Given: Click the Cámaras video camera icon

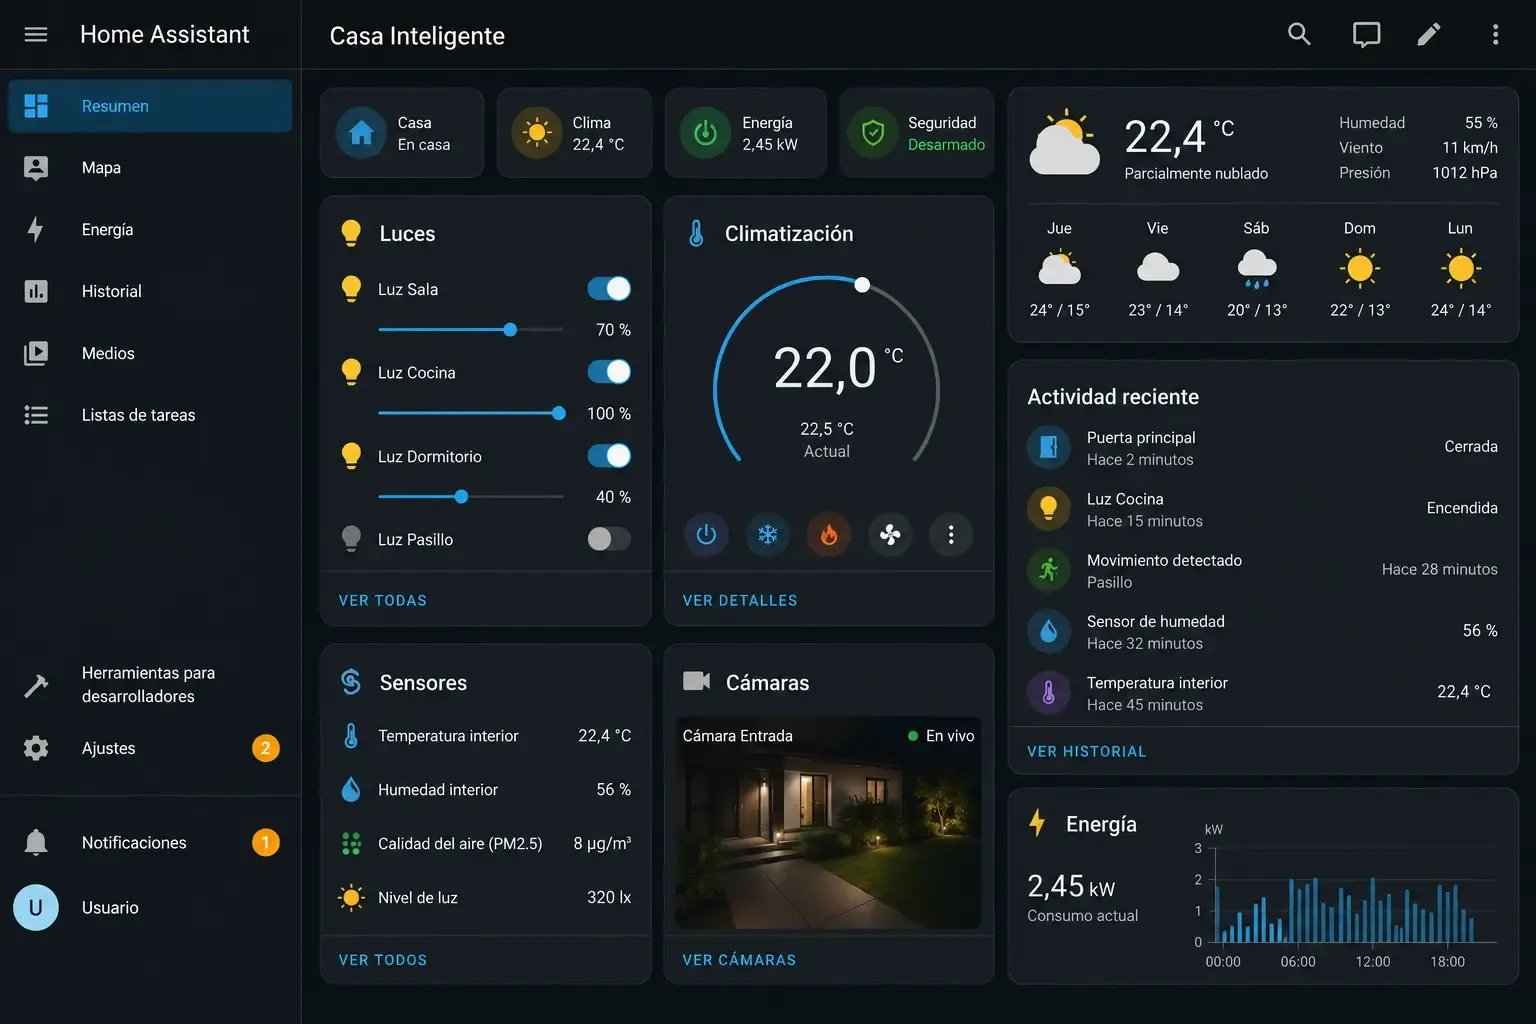Looking at the screenshot, I should point(696,682).
